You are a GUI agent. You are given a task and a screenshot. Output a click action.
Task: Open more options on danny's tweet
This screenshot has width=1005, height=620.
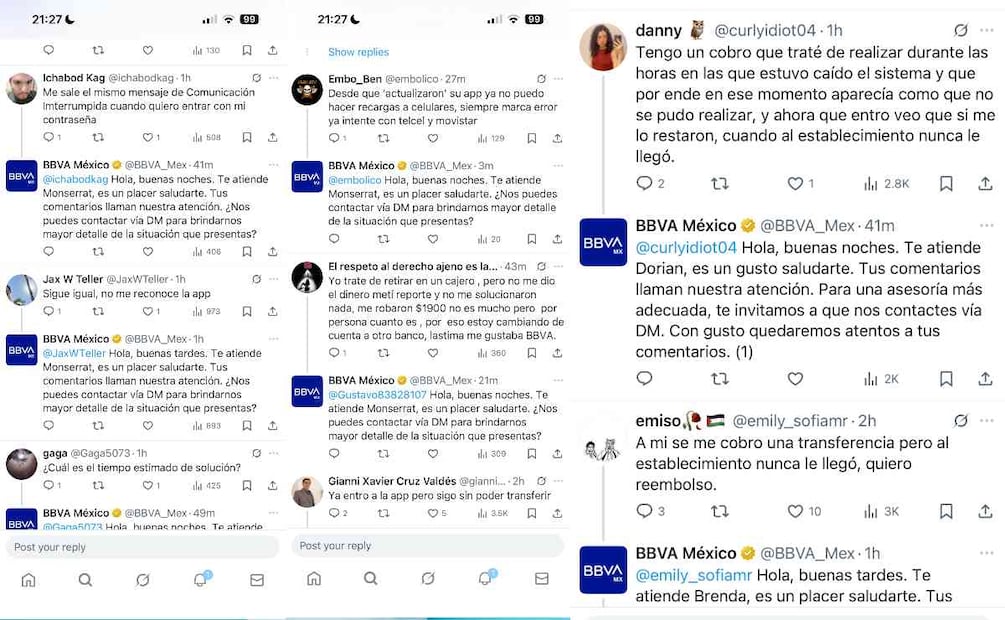point(986,30)
